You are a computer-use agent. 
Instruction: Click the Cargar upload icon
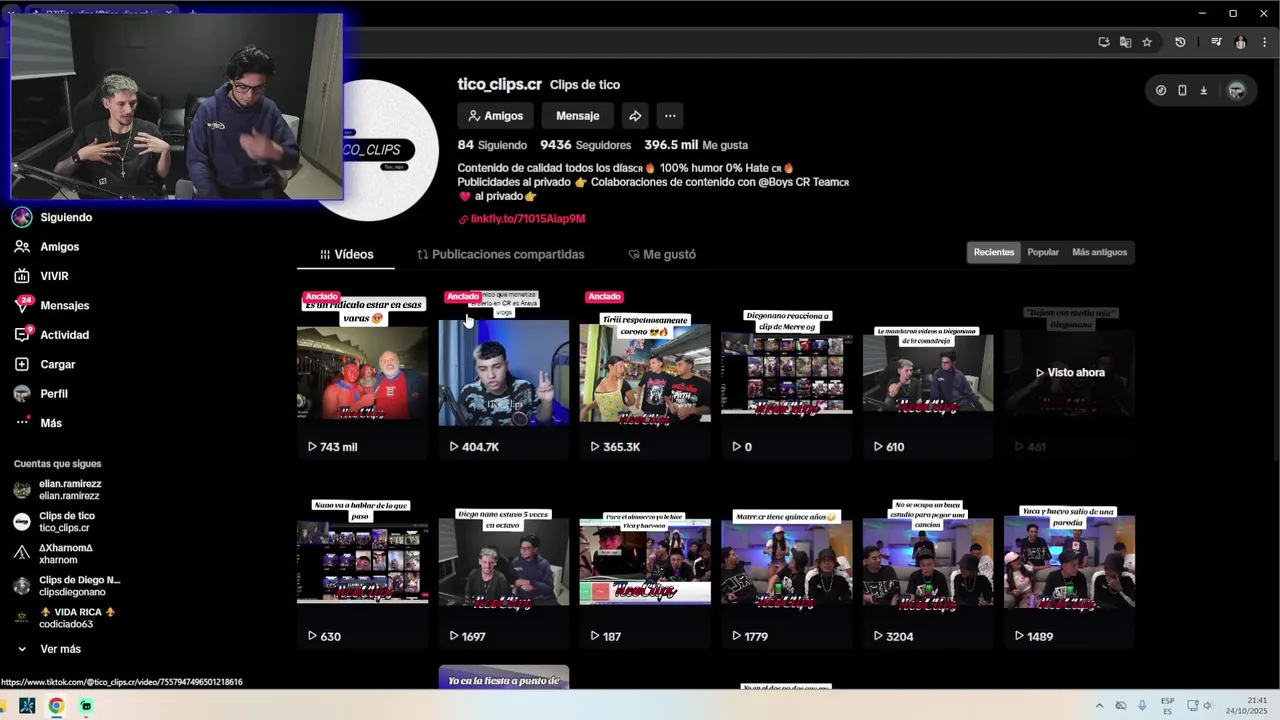click(22, 364)
